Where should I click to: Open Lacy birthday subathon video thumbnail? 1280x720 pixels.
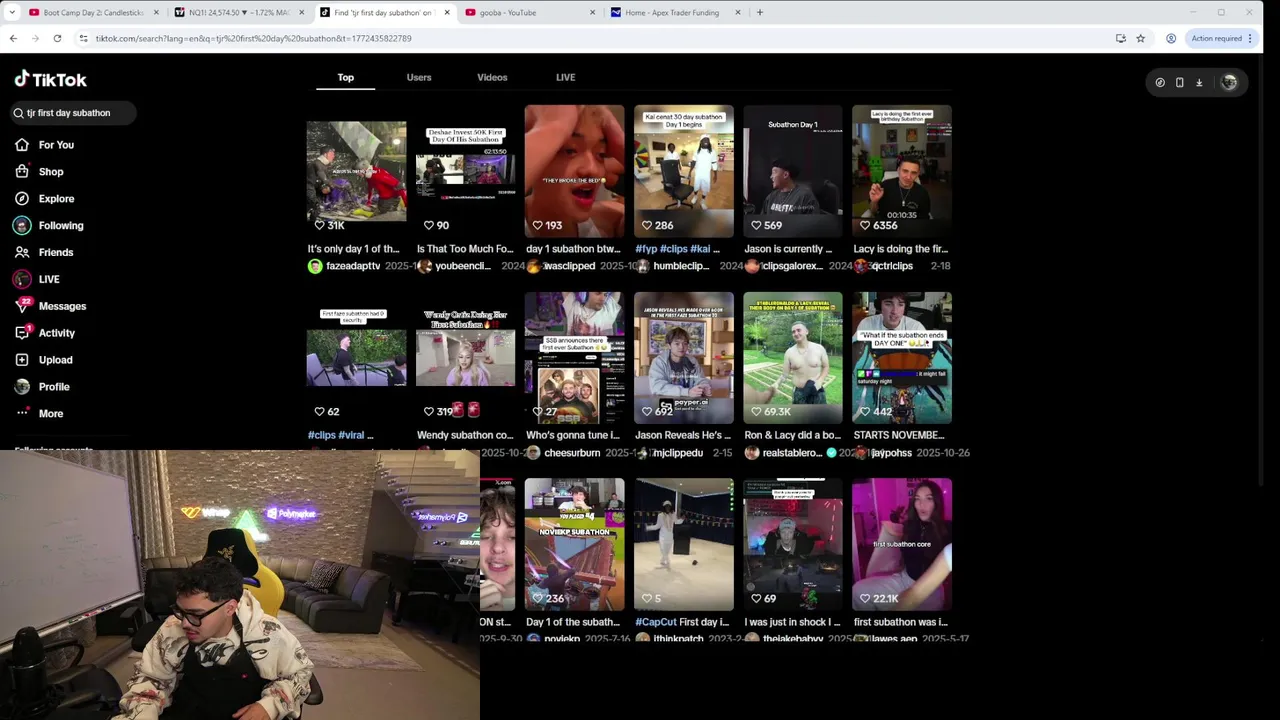(901, 171)
